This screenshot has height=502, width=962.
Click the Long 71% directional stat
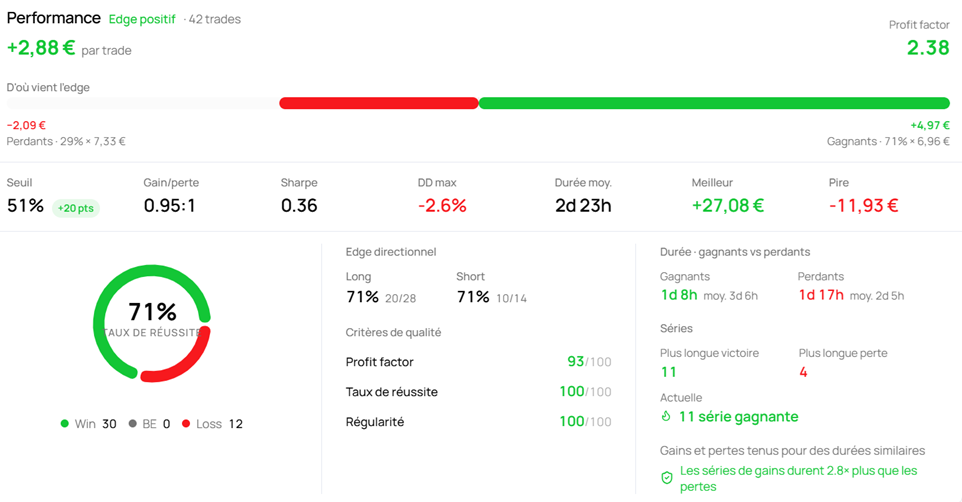click(x=381, y=288)
